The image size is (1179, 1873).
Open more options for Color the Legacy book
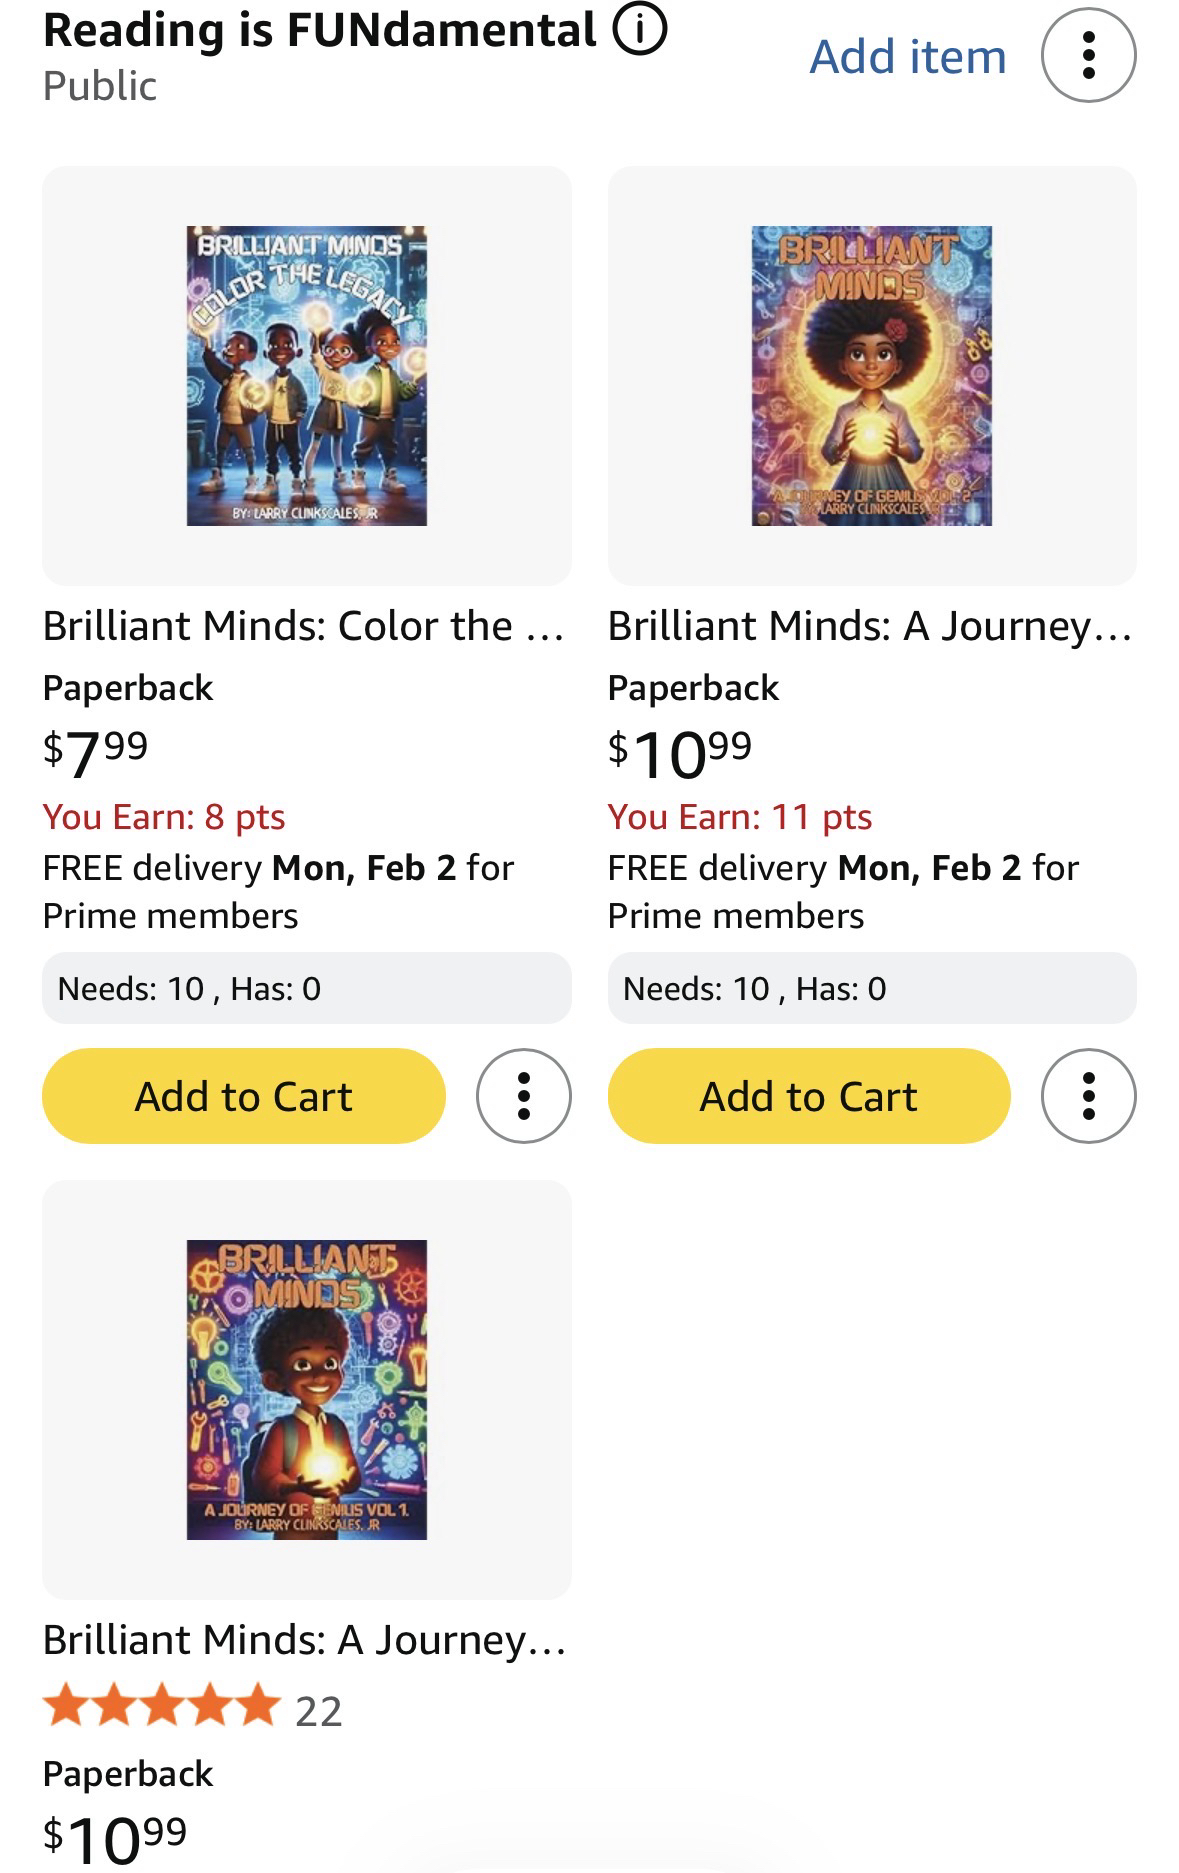524,1096
